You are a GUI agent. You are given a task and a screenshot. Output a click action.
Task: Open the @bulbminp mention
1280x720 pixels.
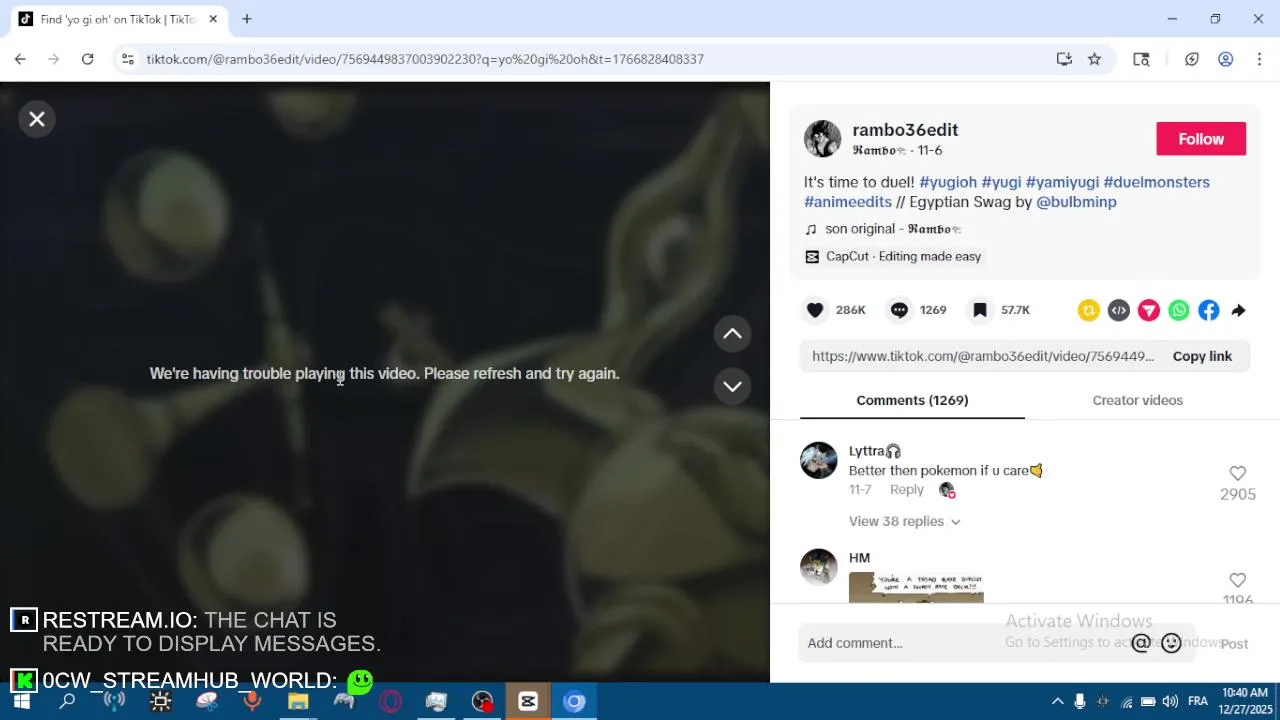coord(1076,202)
